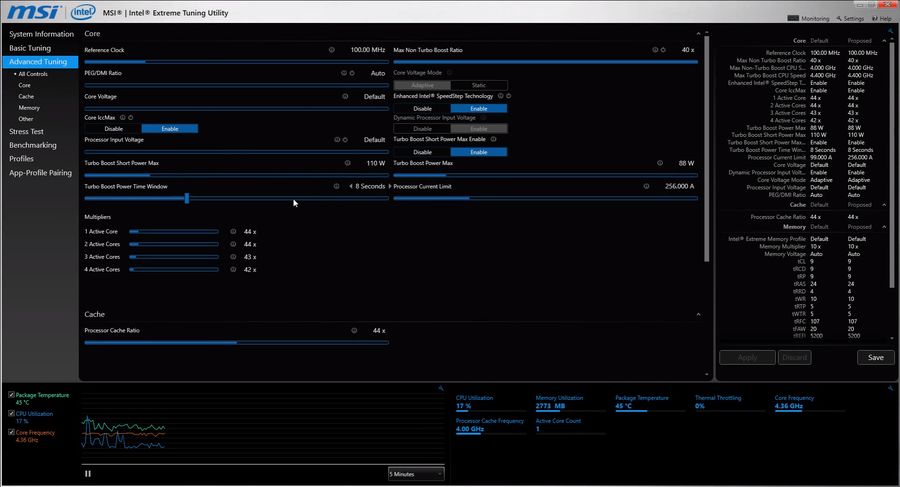Pause the monitoring graph
This screenshot has height=487, width=900.
pyautogui.click(x=88, y=474)
